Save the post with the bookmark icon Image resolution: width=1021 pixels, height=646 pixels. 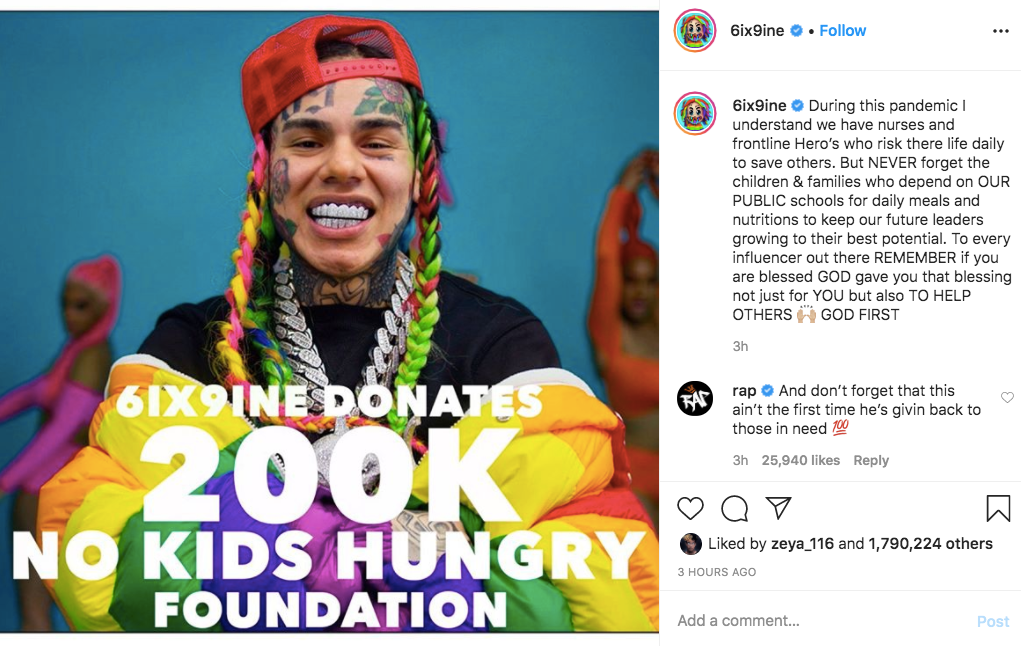point(998,509)
